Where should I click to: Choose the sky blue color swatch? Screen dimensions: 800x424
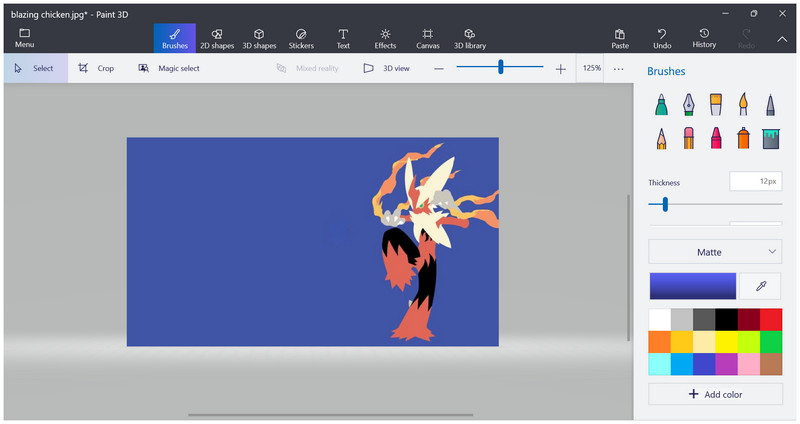(682, 364)
